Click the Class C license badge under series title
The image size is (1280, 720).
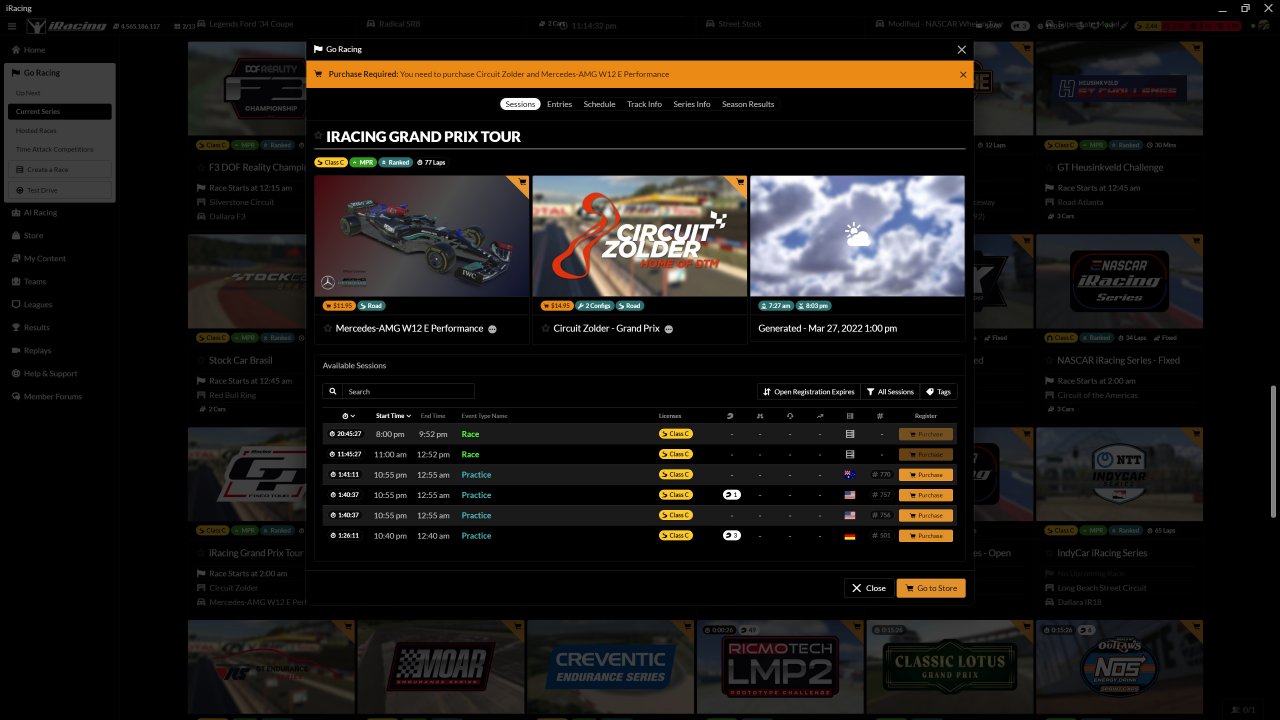tap(331, 162)
